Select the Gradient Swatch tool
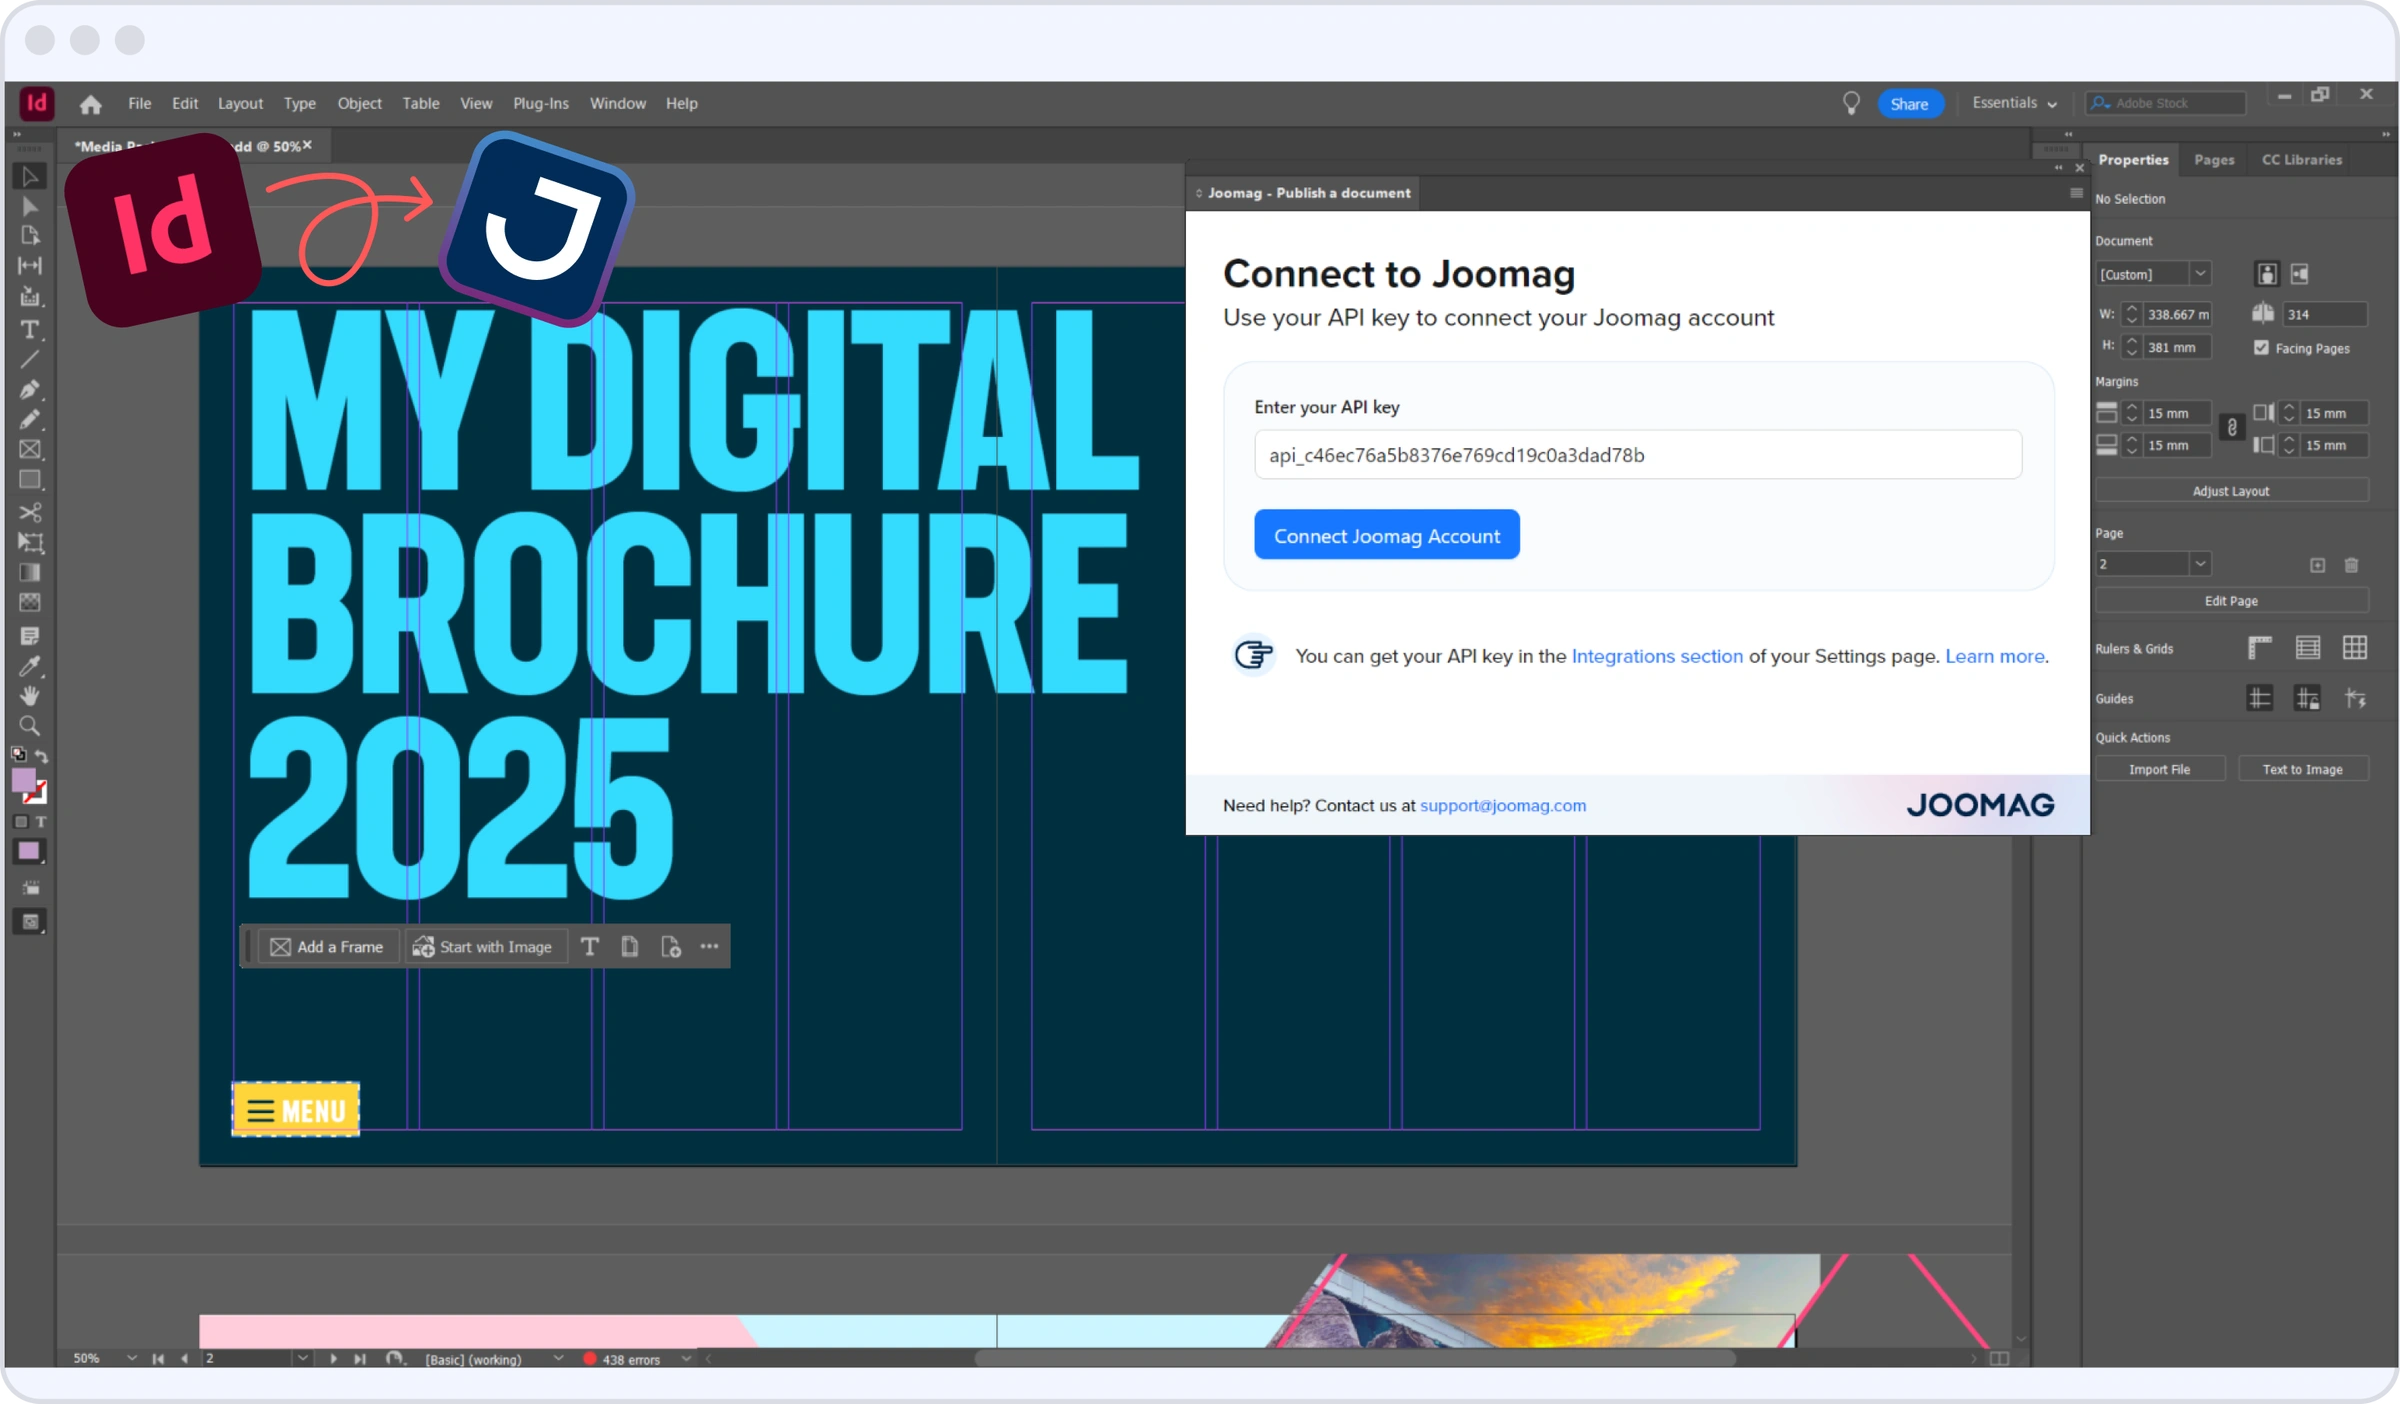This screenshot has height=1404, width=2400. [30, 573]
